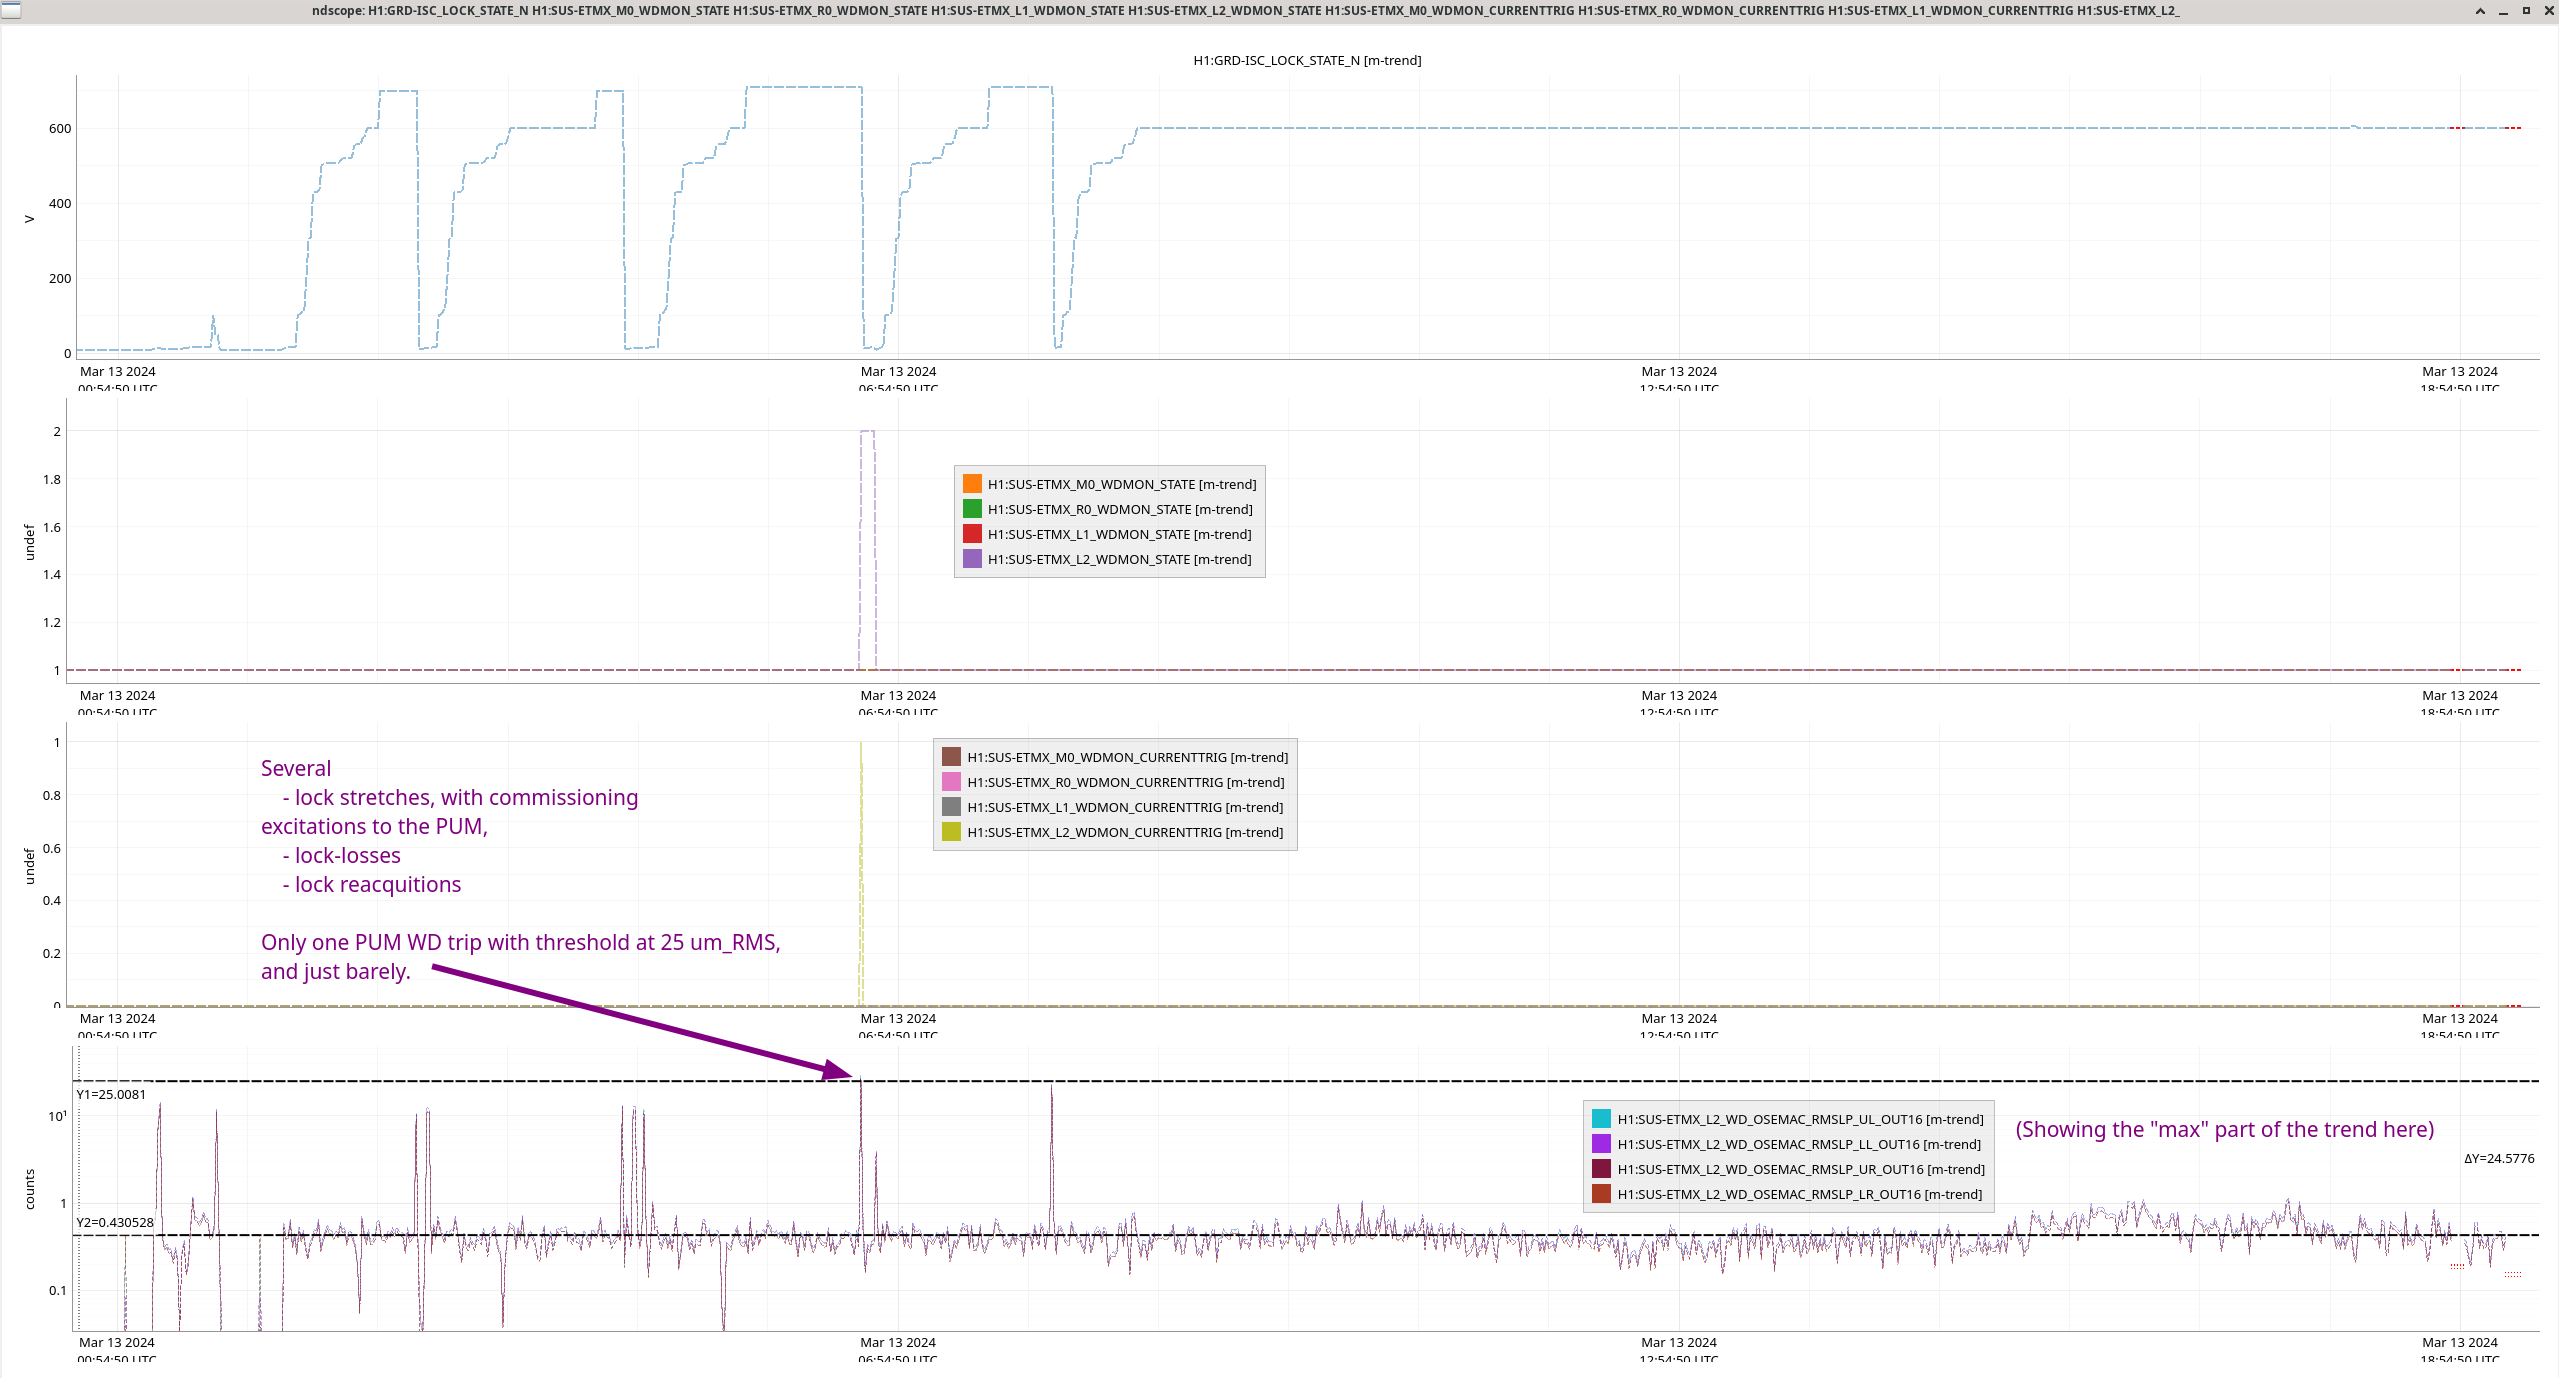
Task: Click the orange M0_WDMON_STATE legend swatch
Action: point(972,484)
